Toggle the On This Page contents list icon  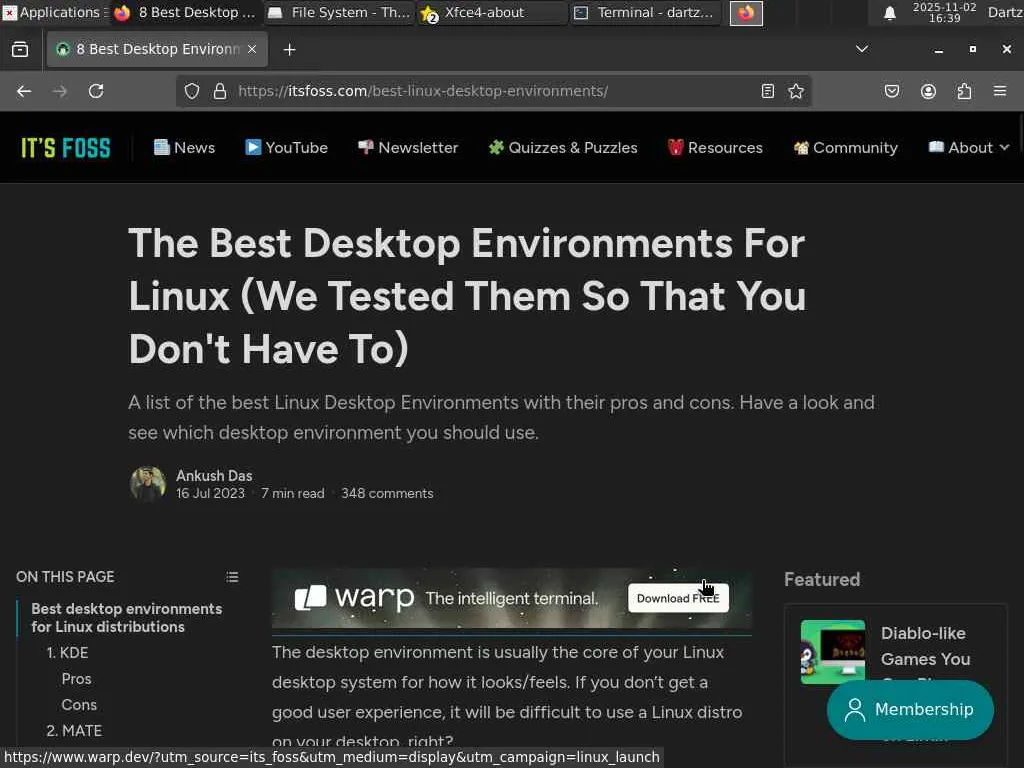point(232,577)
